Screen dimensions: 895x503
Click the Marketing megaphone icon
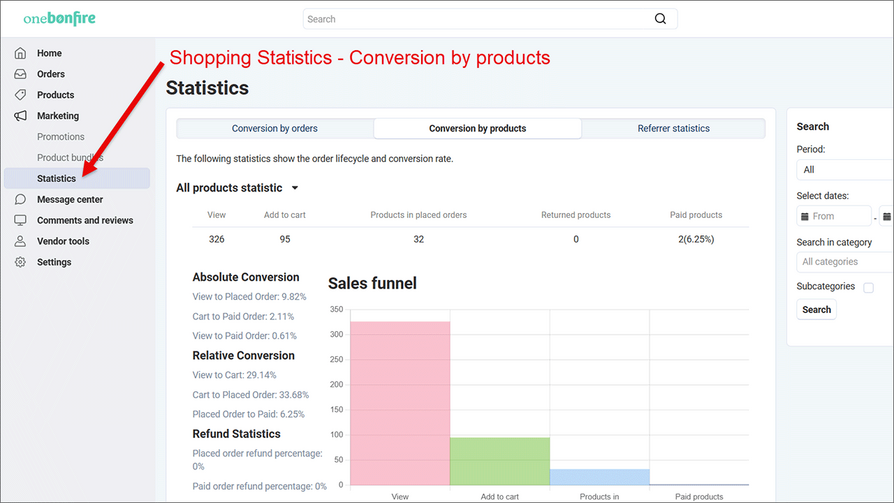20,116
